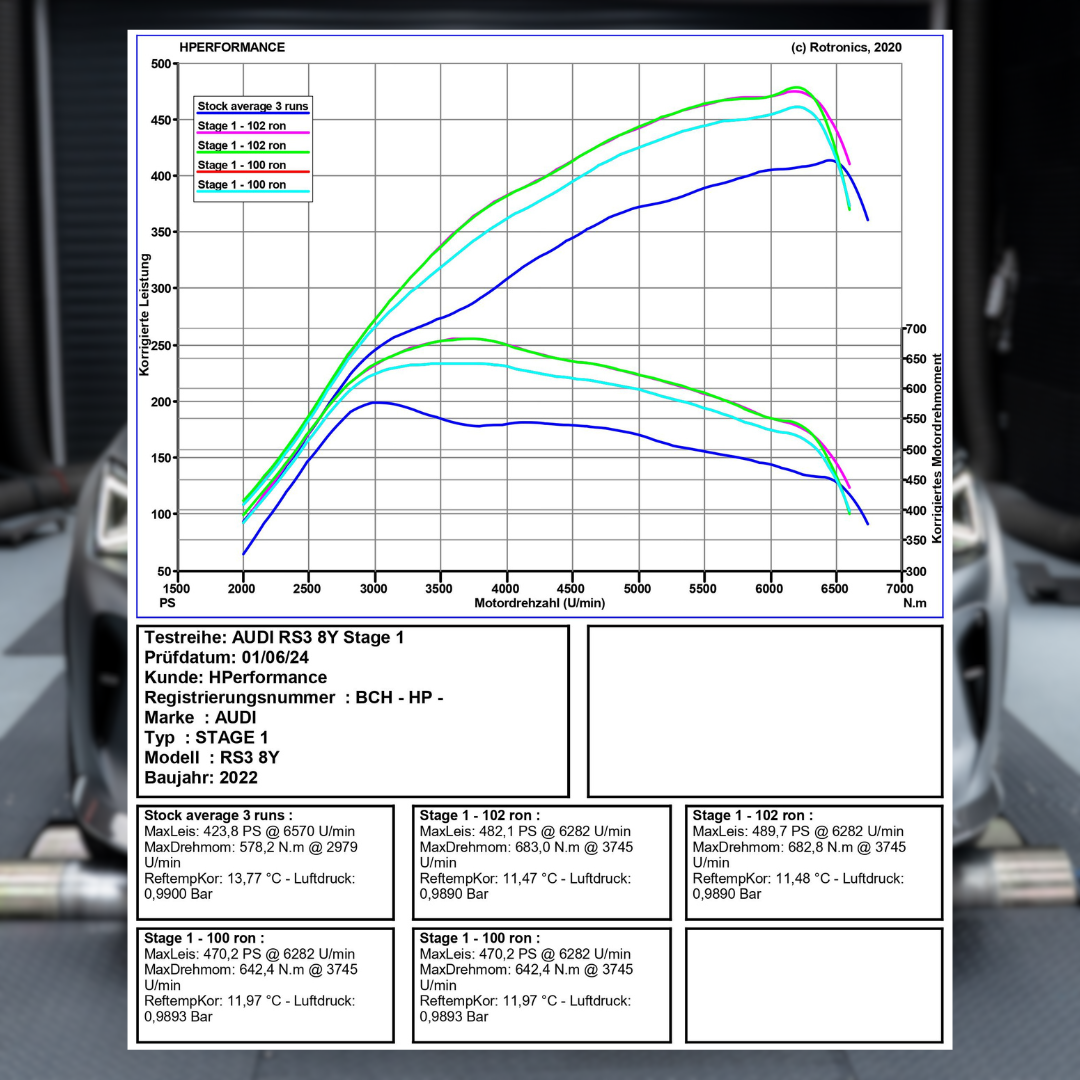Open the "Stock average 3 runs :" results box heading

tap(218, 816)
